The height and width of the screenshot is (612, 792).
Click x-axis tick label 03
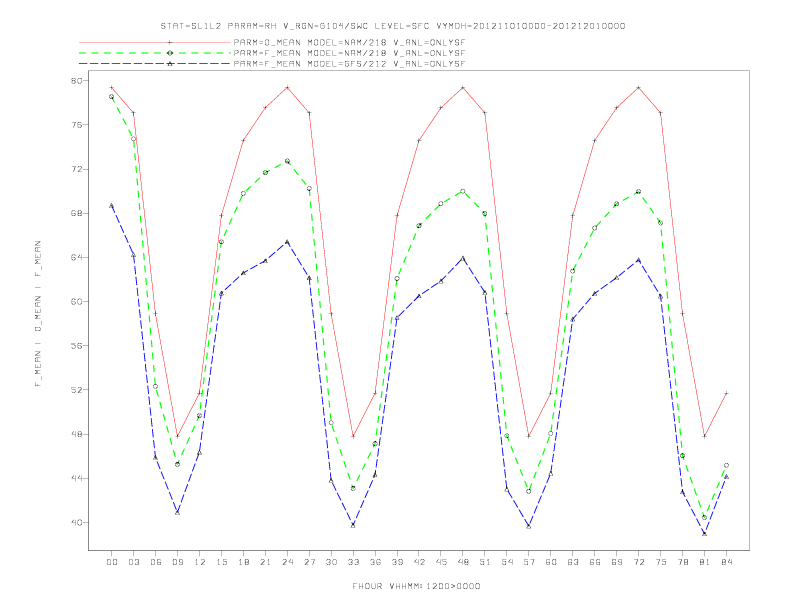[x=133, y=562]
